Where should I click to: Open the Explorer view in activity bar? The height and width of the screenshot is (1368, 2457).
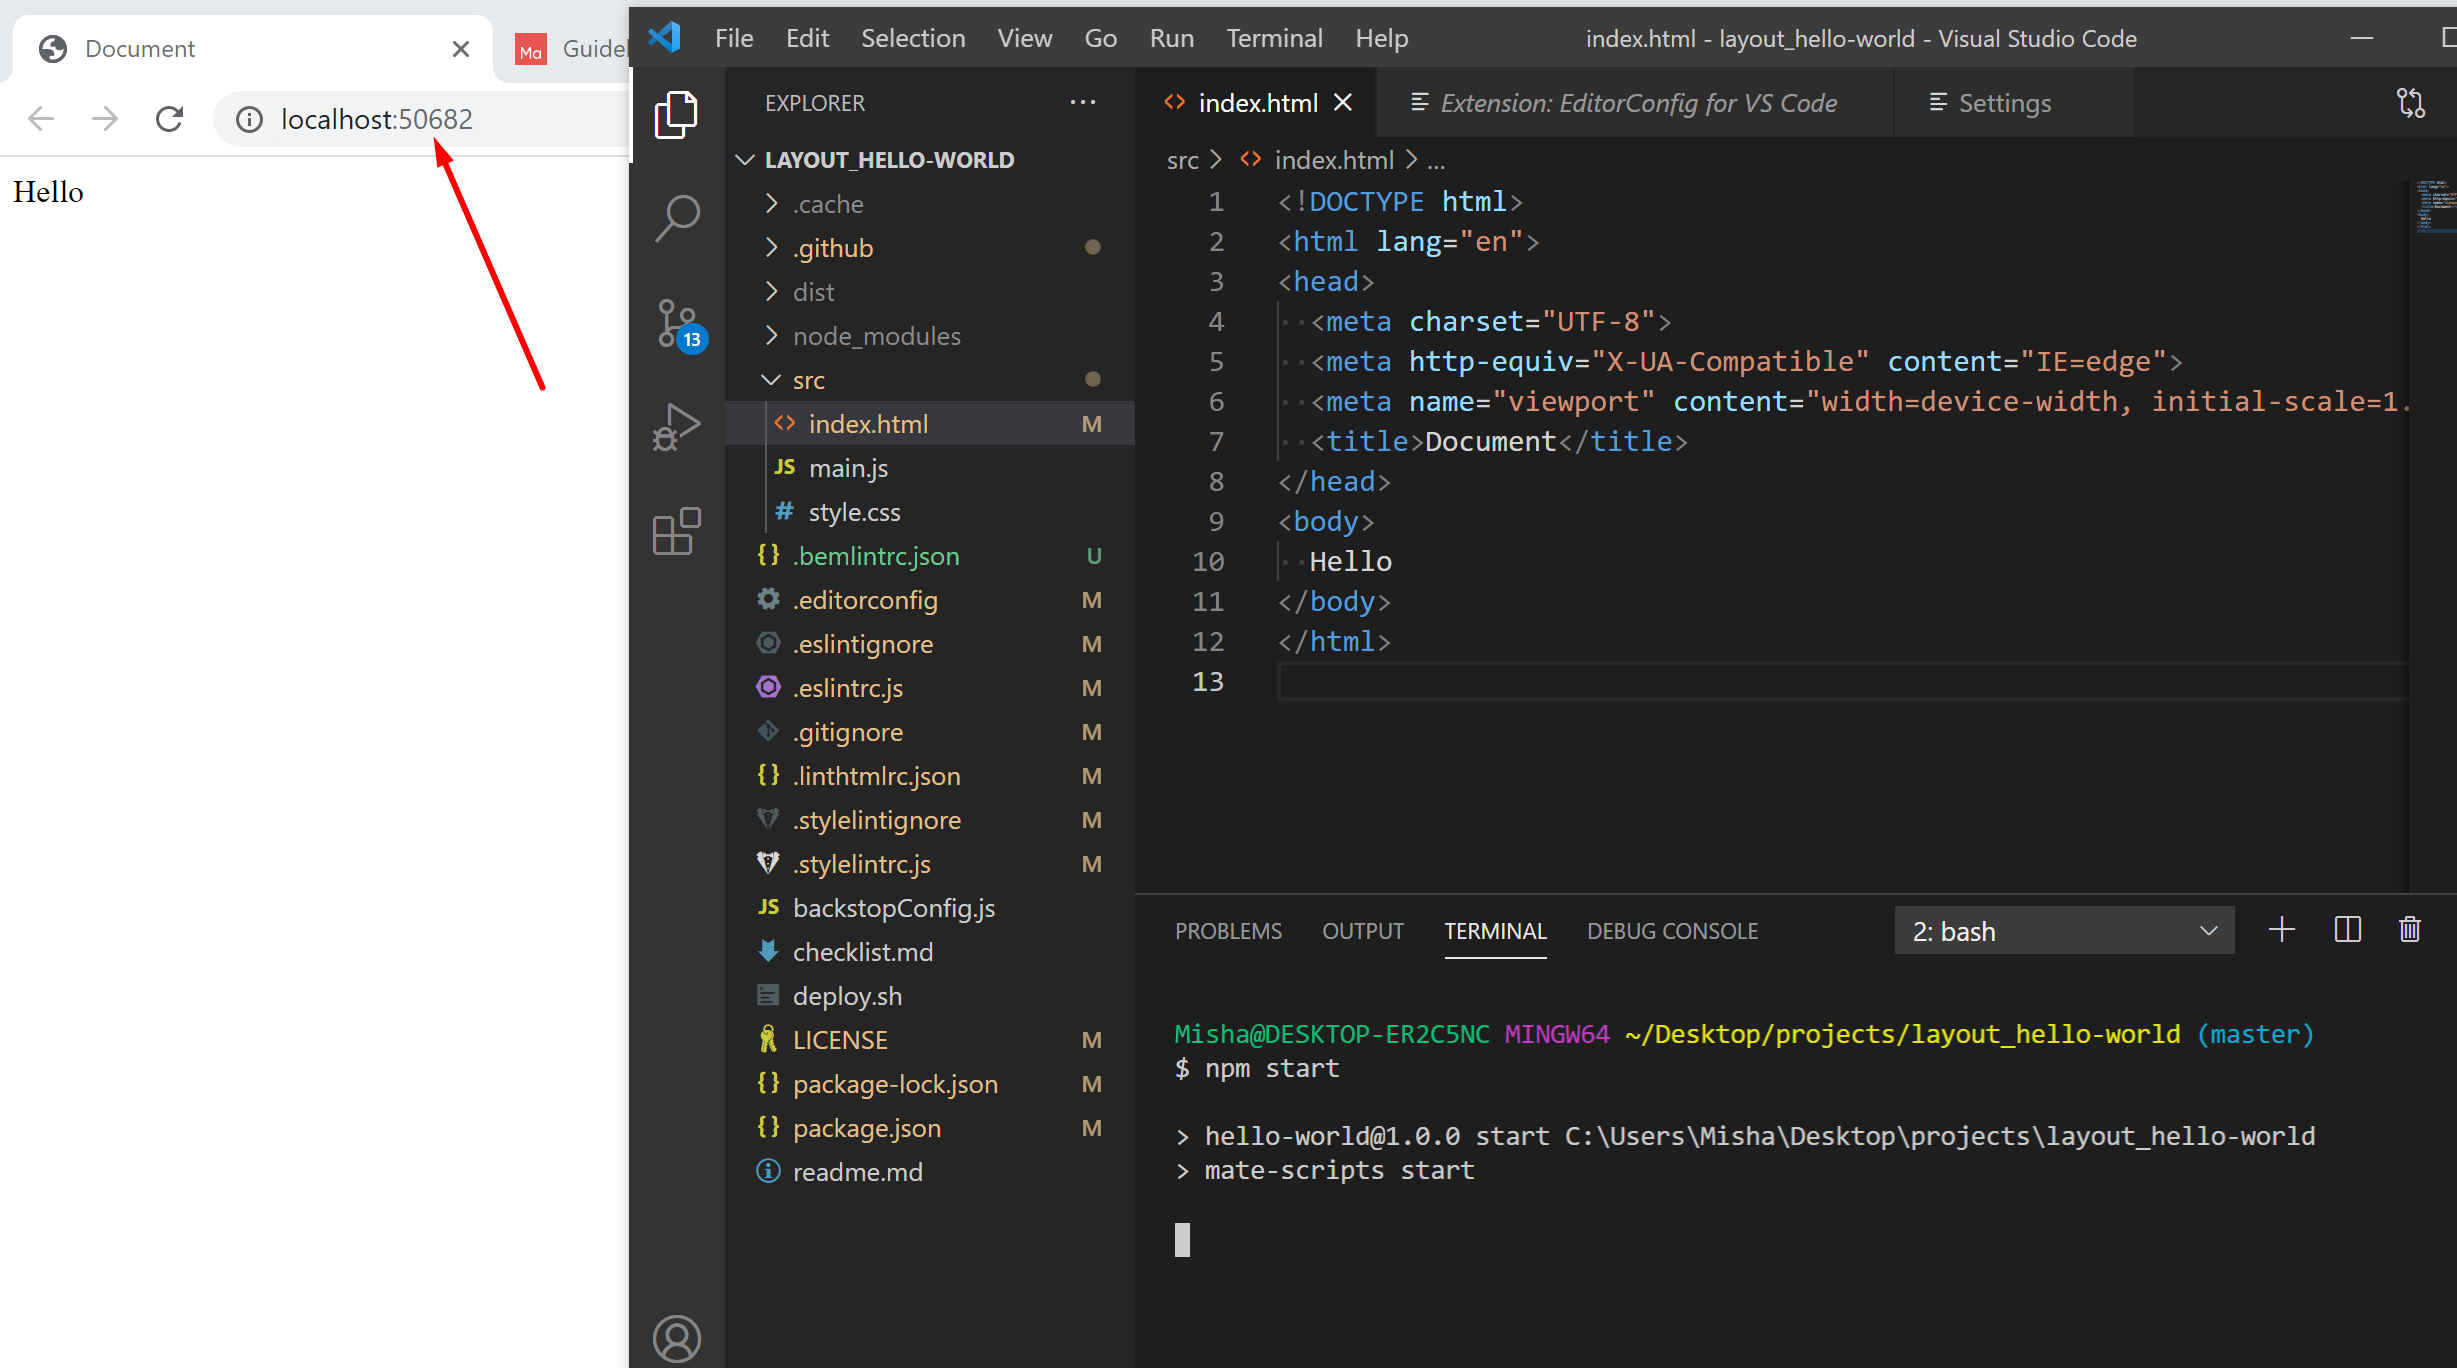pos(677,114)
